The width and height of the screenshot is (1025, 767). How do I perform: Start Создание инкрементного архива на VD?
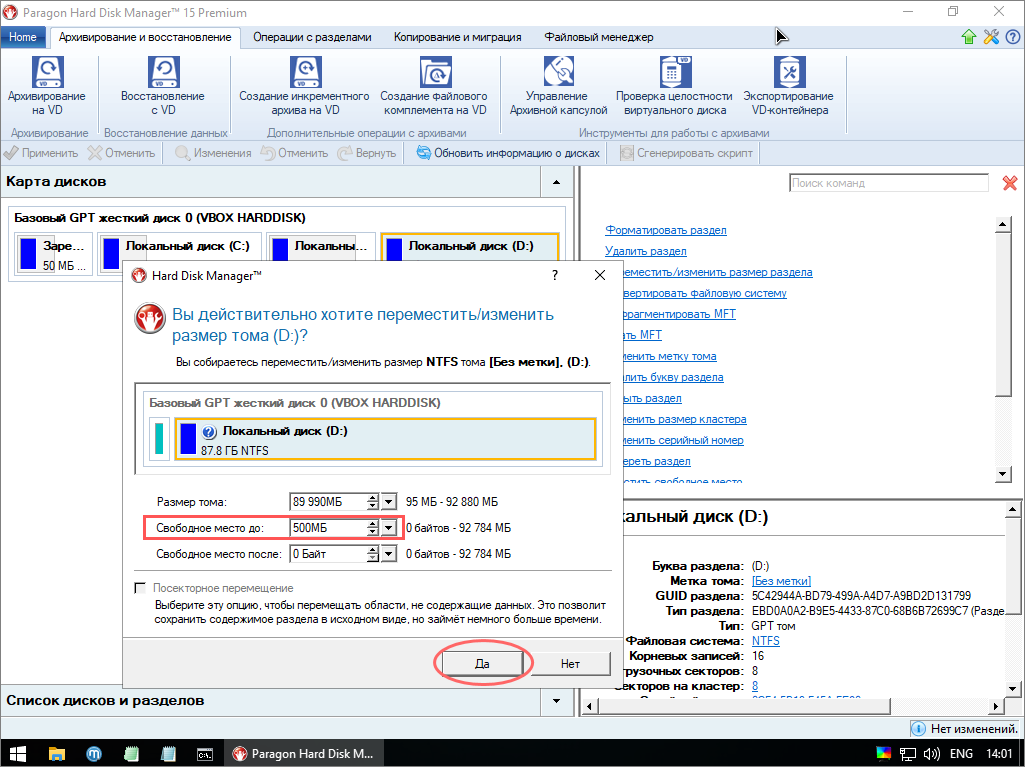point(304,86)
